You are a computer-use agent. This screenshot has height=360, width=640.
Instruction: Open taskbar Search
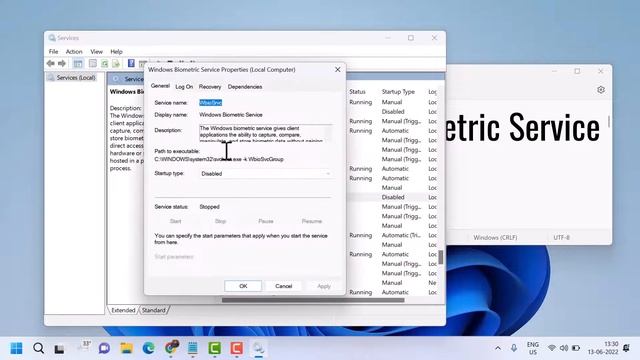(x=38, y=348)
